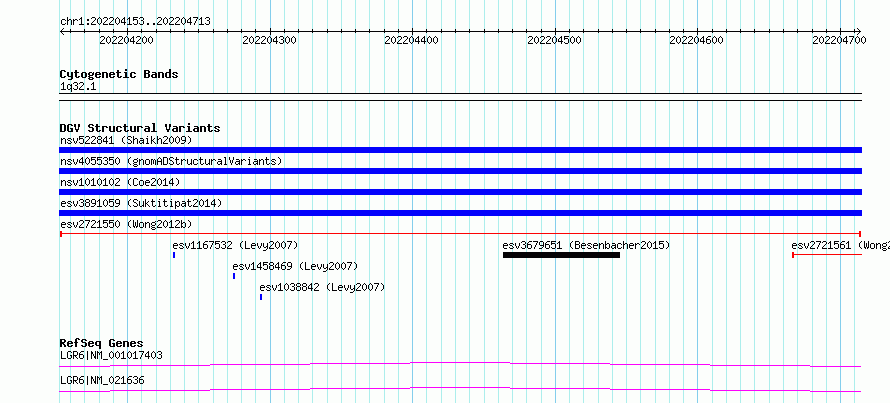Select the 1q32.1 band label
Viewport: 890px width, 403px height.
click(78, 87)
